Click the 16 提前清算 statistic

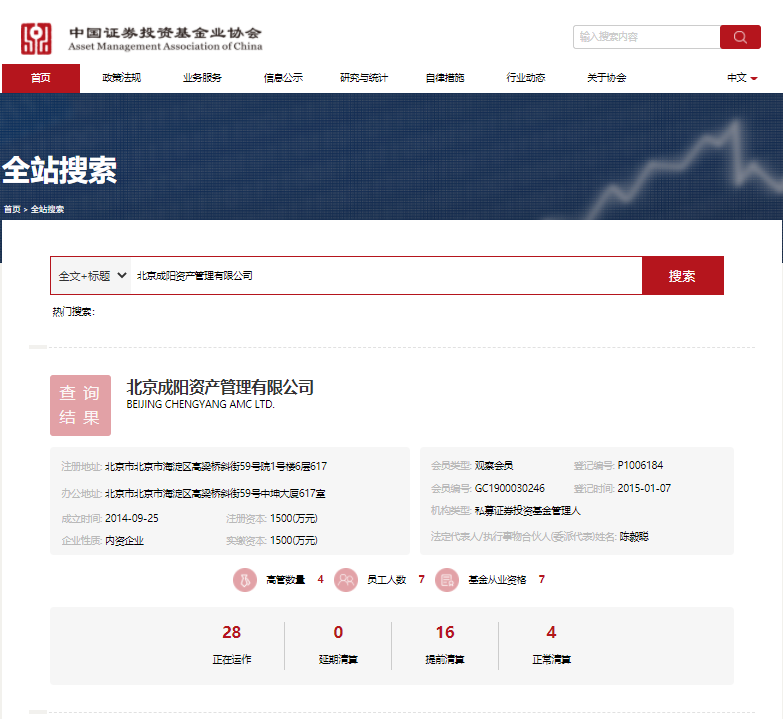click(x=445, y=645)
